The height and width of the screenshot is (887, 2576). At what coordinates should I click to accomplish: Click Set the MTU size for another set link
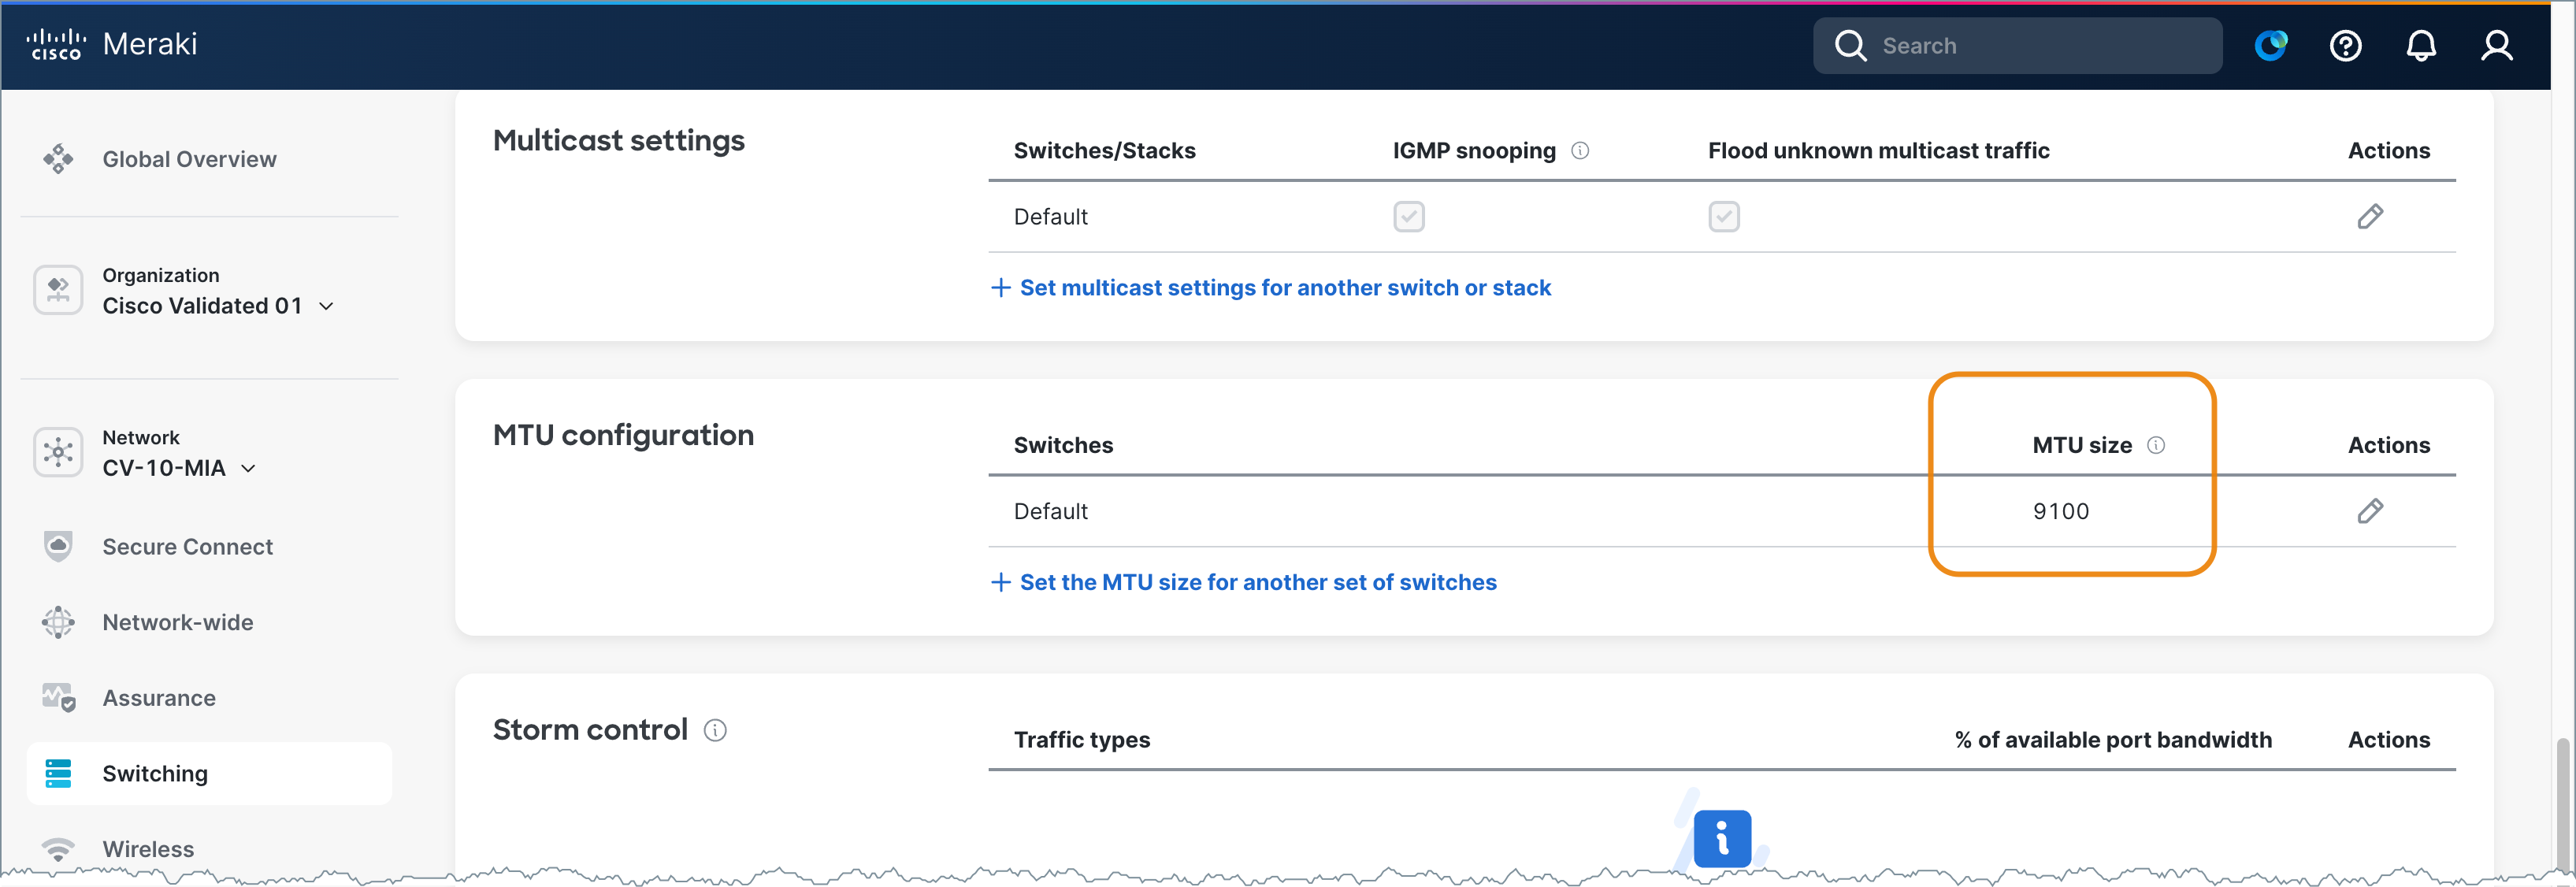(1243, 583)
